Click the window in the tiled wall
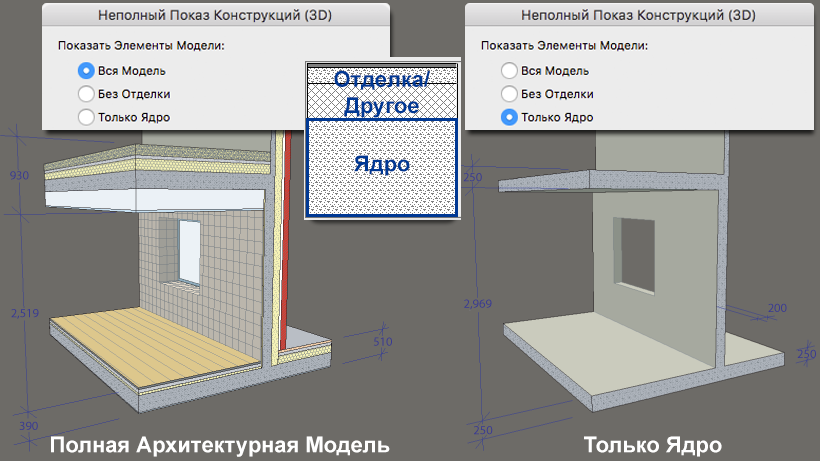This screenshot has width=820, height=461. tap(189, 253)
